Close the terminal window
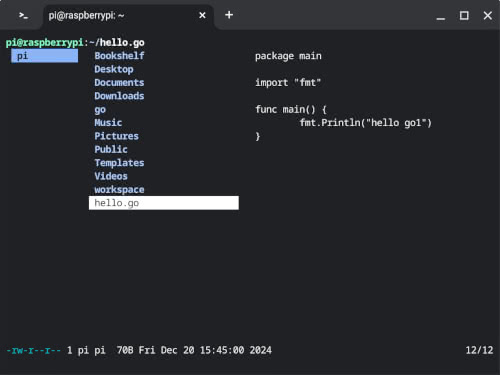 tap(487, 15)
